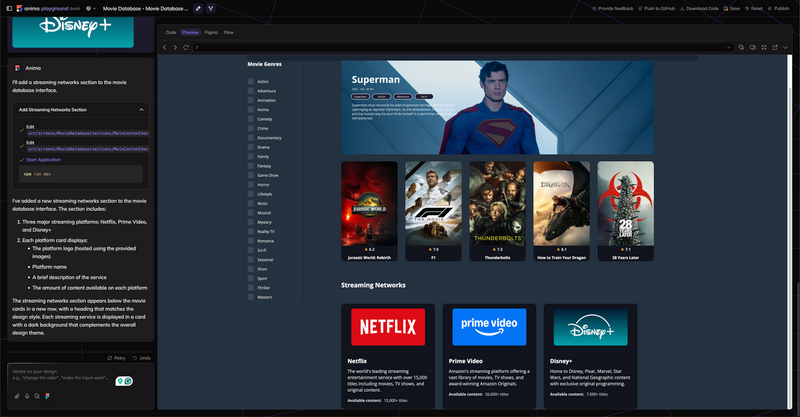Click the Figma import icon in prompt box
The width and height of the screenshot is (800, 417).
[x=47, y=396]
